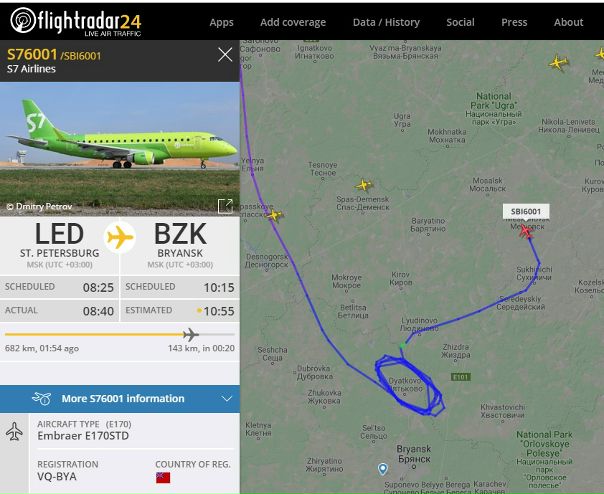
Task: Click the aircraft silhouette icon beside Aircraft Type
Action: tap(14, 431)
